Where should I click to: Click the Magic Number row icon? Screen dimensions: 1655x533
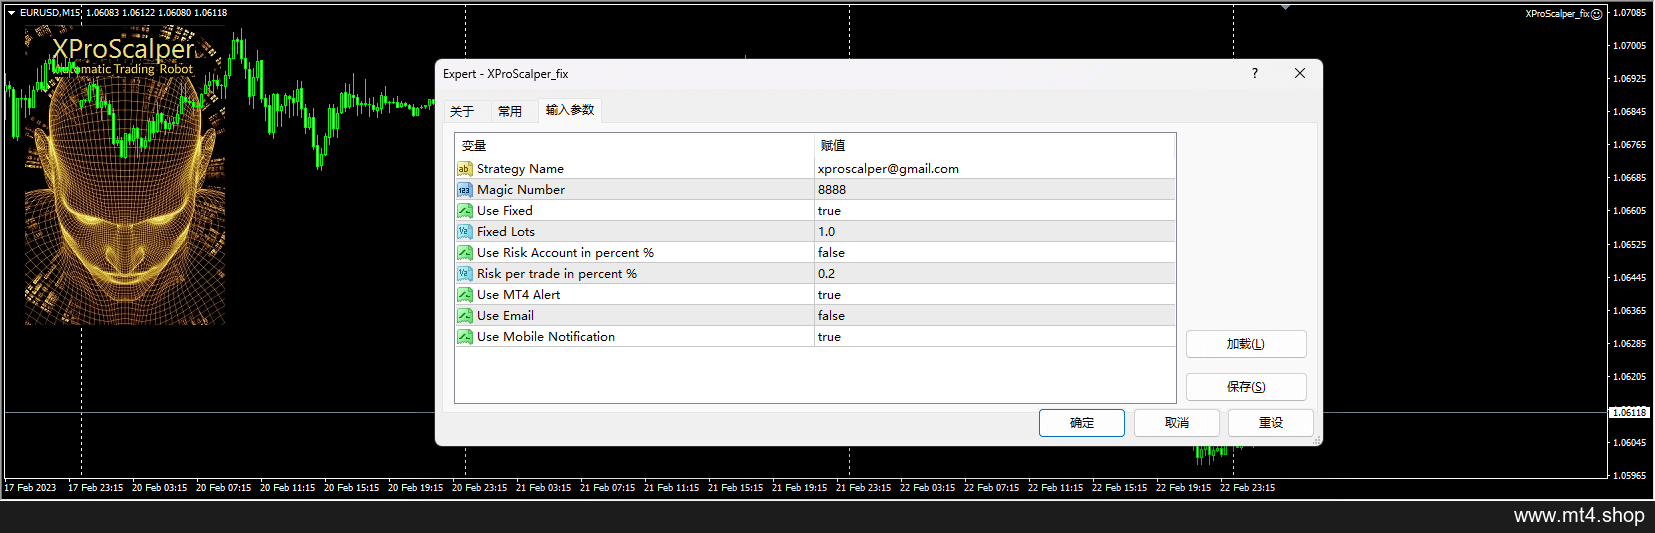coord(465,190)
